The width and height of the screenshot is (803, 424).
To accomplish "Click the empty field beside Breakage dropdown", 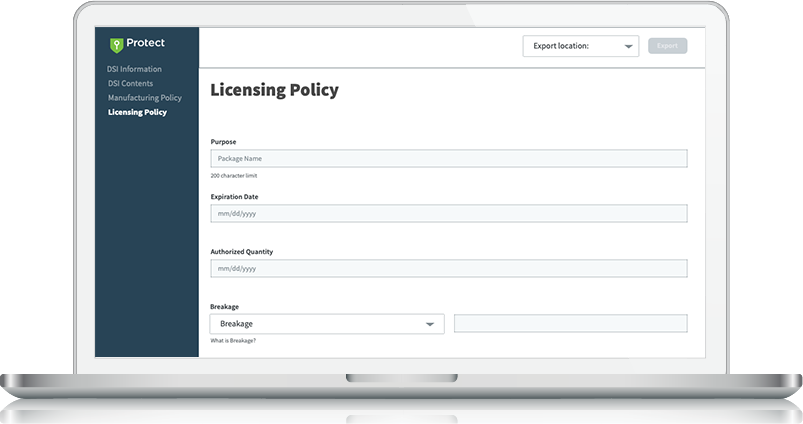I will point(570,324).
